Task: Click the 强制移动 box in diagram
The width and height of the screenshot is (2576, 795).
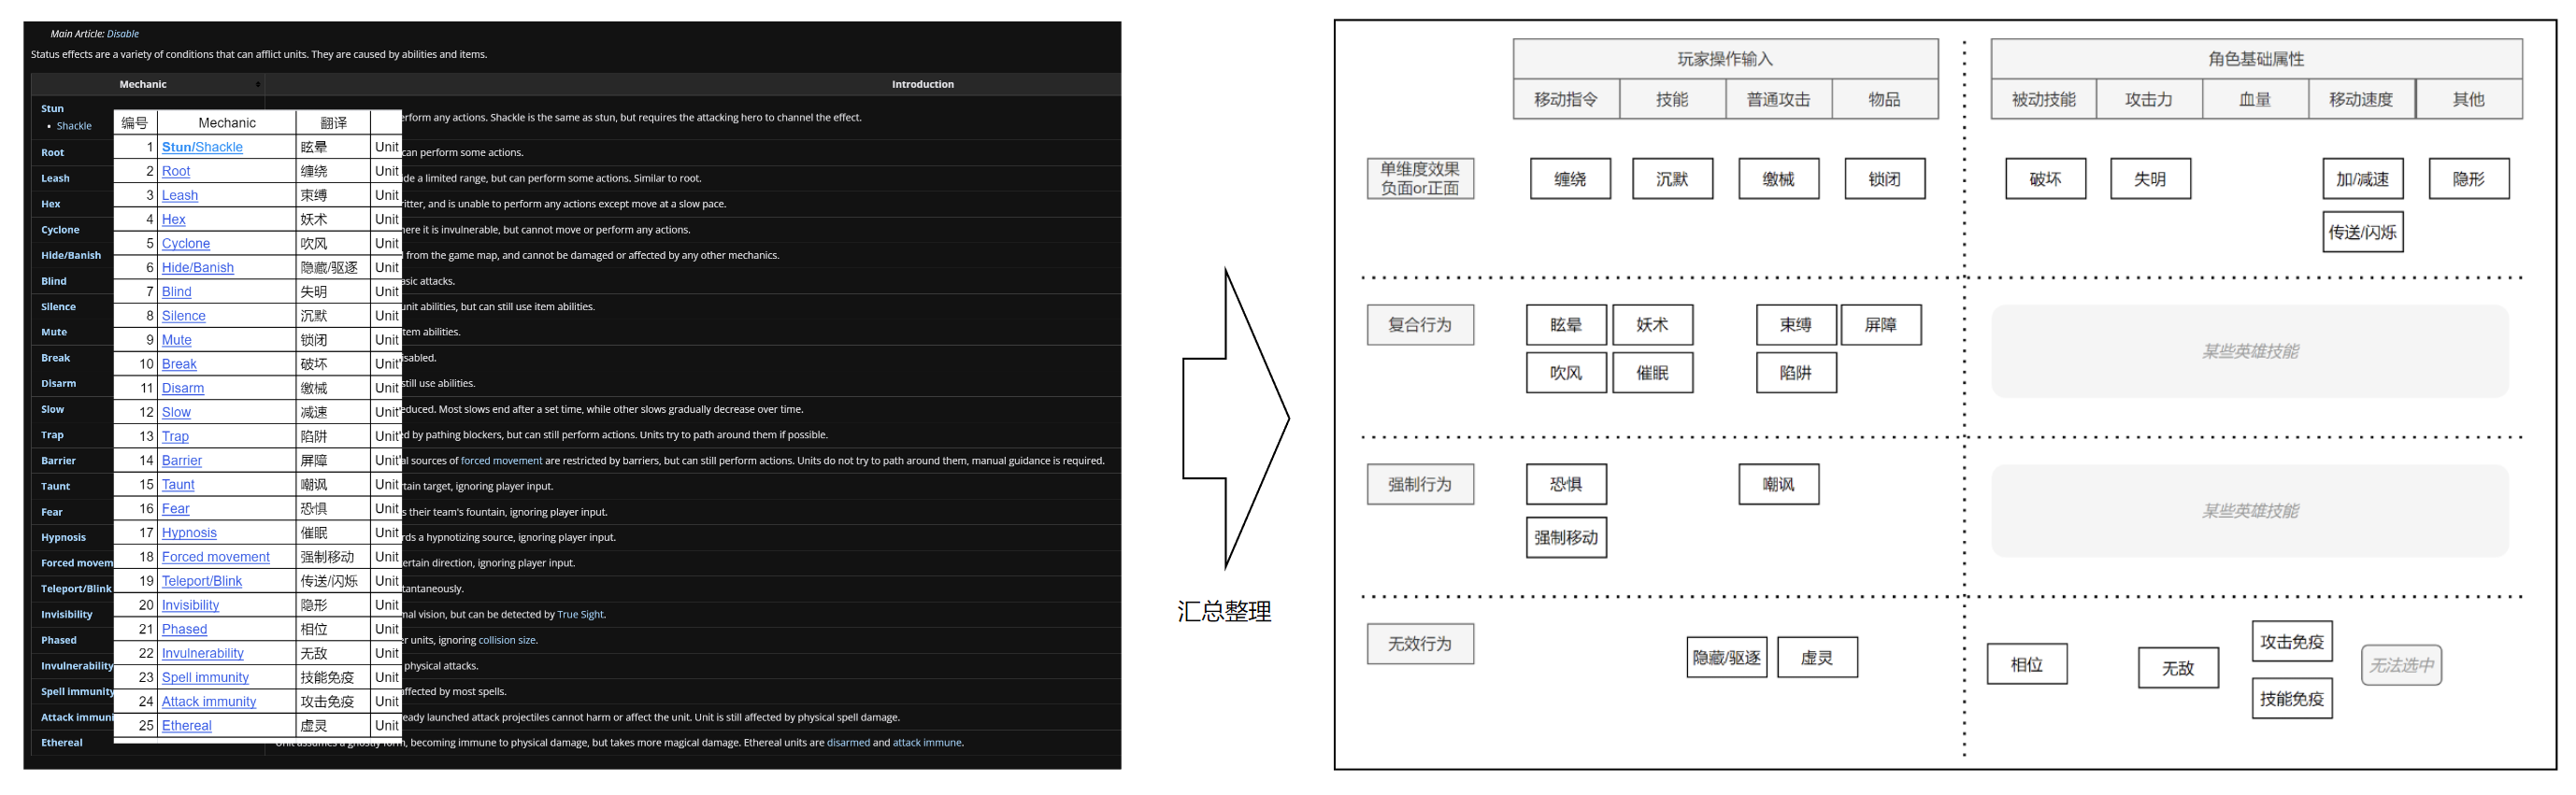Action: [x=1565, y=538]
